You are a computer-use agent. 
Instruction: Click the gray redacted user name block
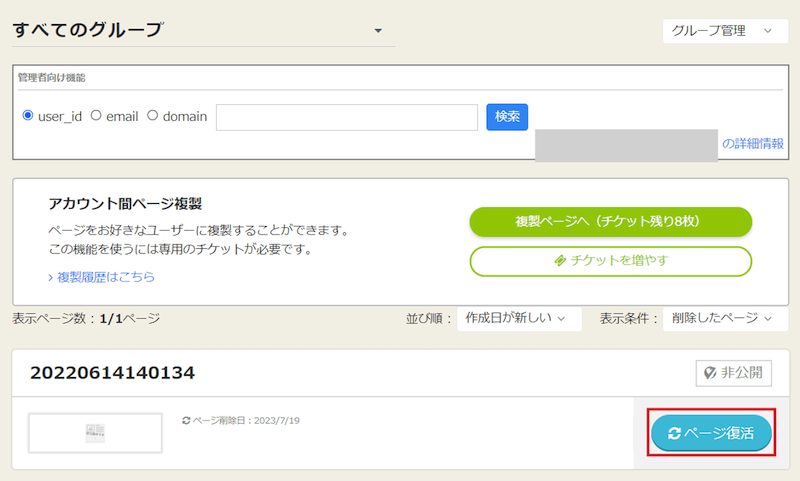[x=626, y=145]
